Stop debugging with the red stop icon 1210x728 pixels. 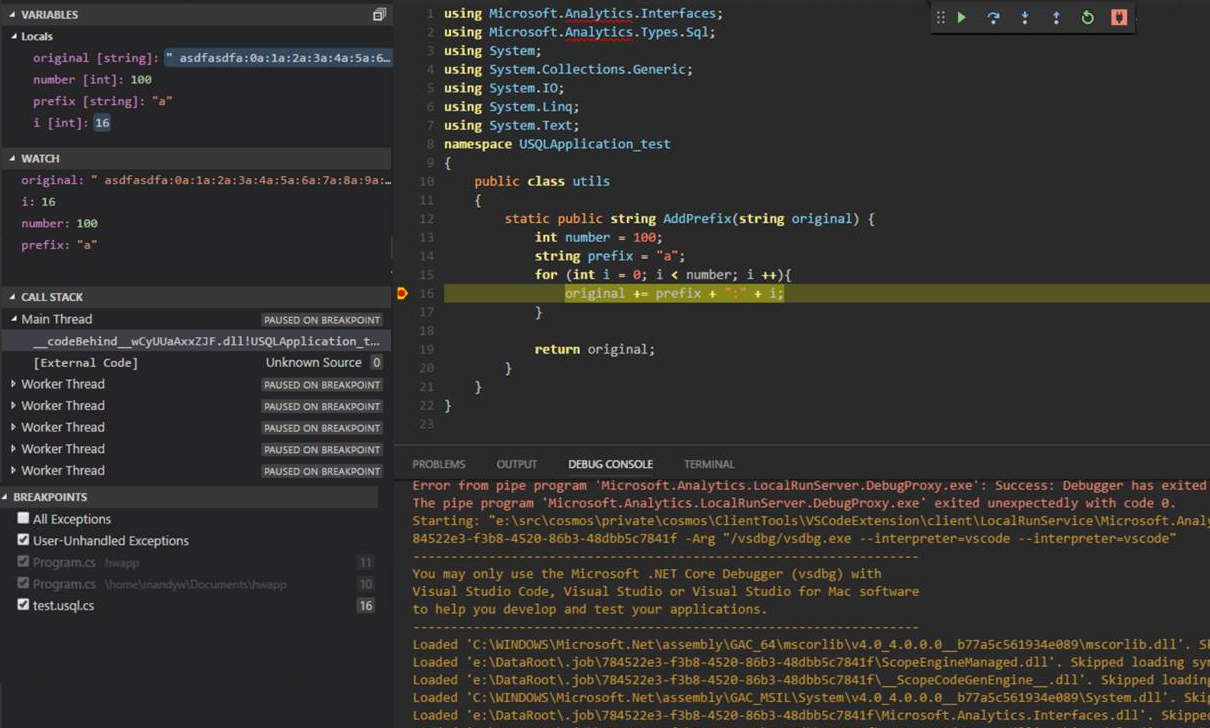[x=1118, y=17]
